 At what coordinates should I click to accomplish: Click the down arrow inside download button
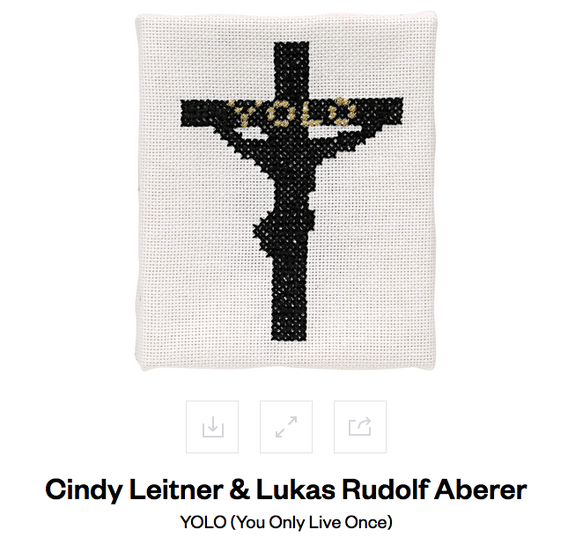click(213, 423)
